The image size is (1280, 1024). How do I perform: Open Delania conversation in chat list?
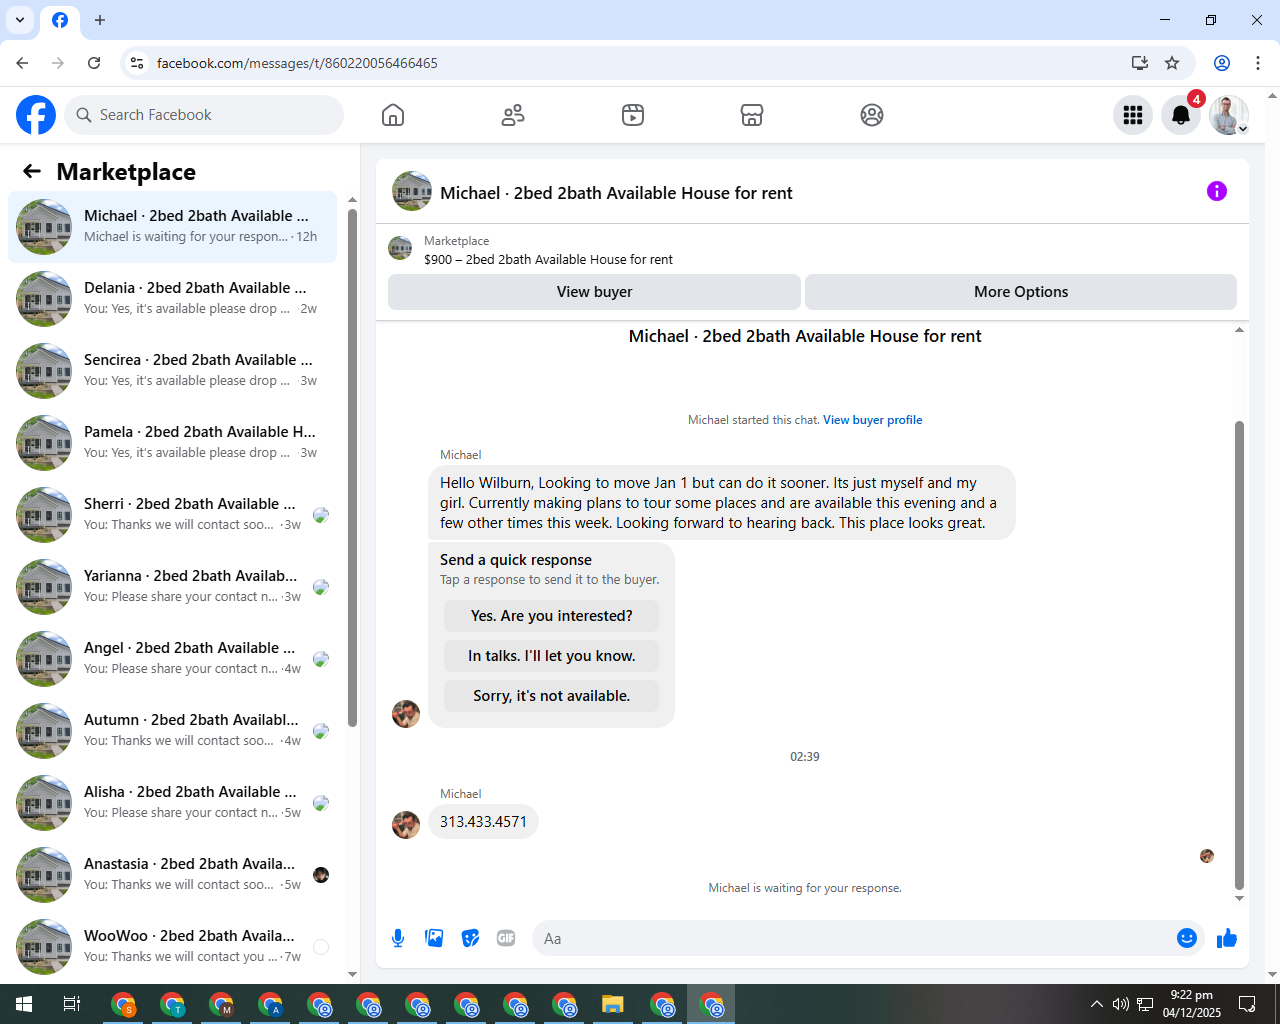click(172, 299)
